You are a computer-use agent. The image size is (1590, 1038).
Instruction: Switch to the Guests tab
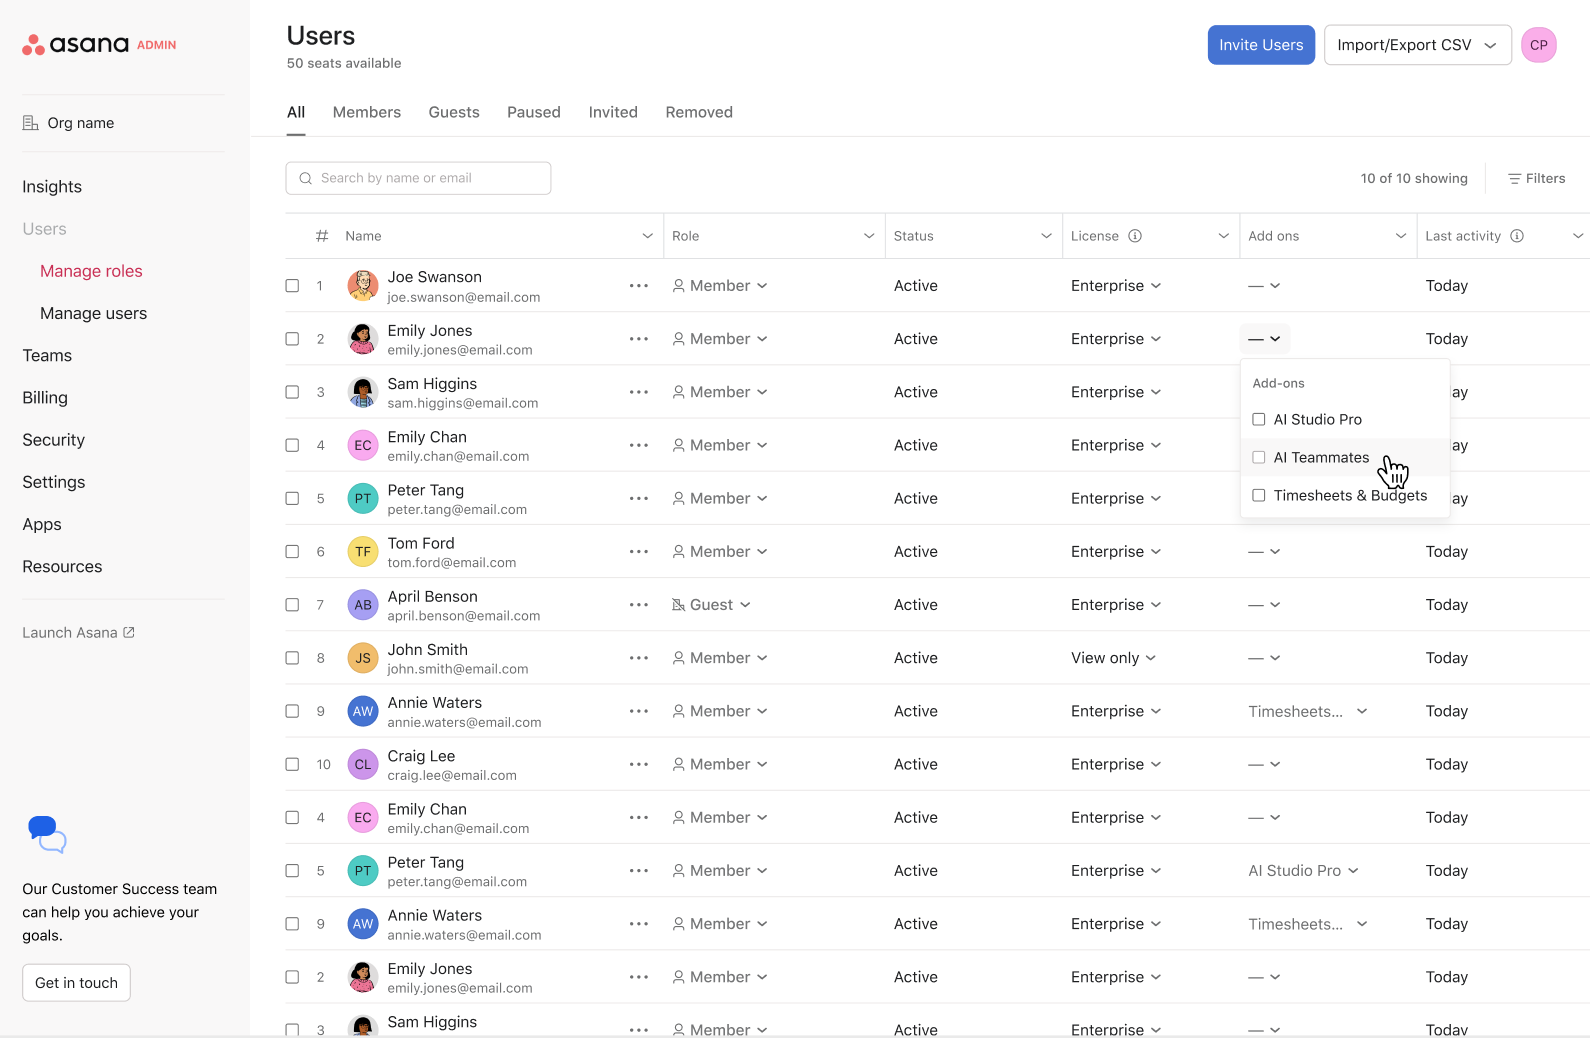[x=454, y=112]
